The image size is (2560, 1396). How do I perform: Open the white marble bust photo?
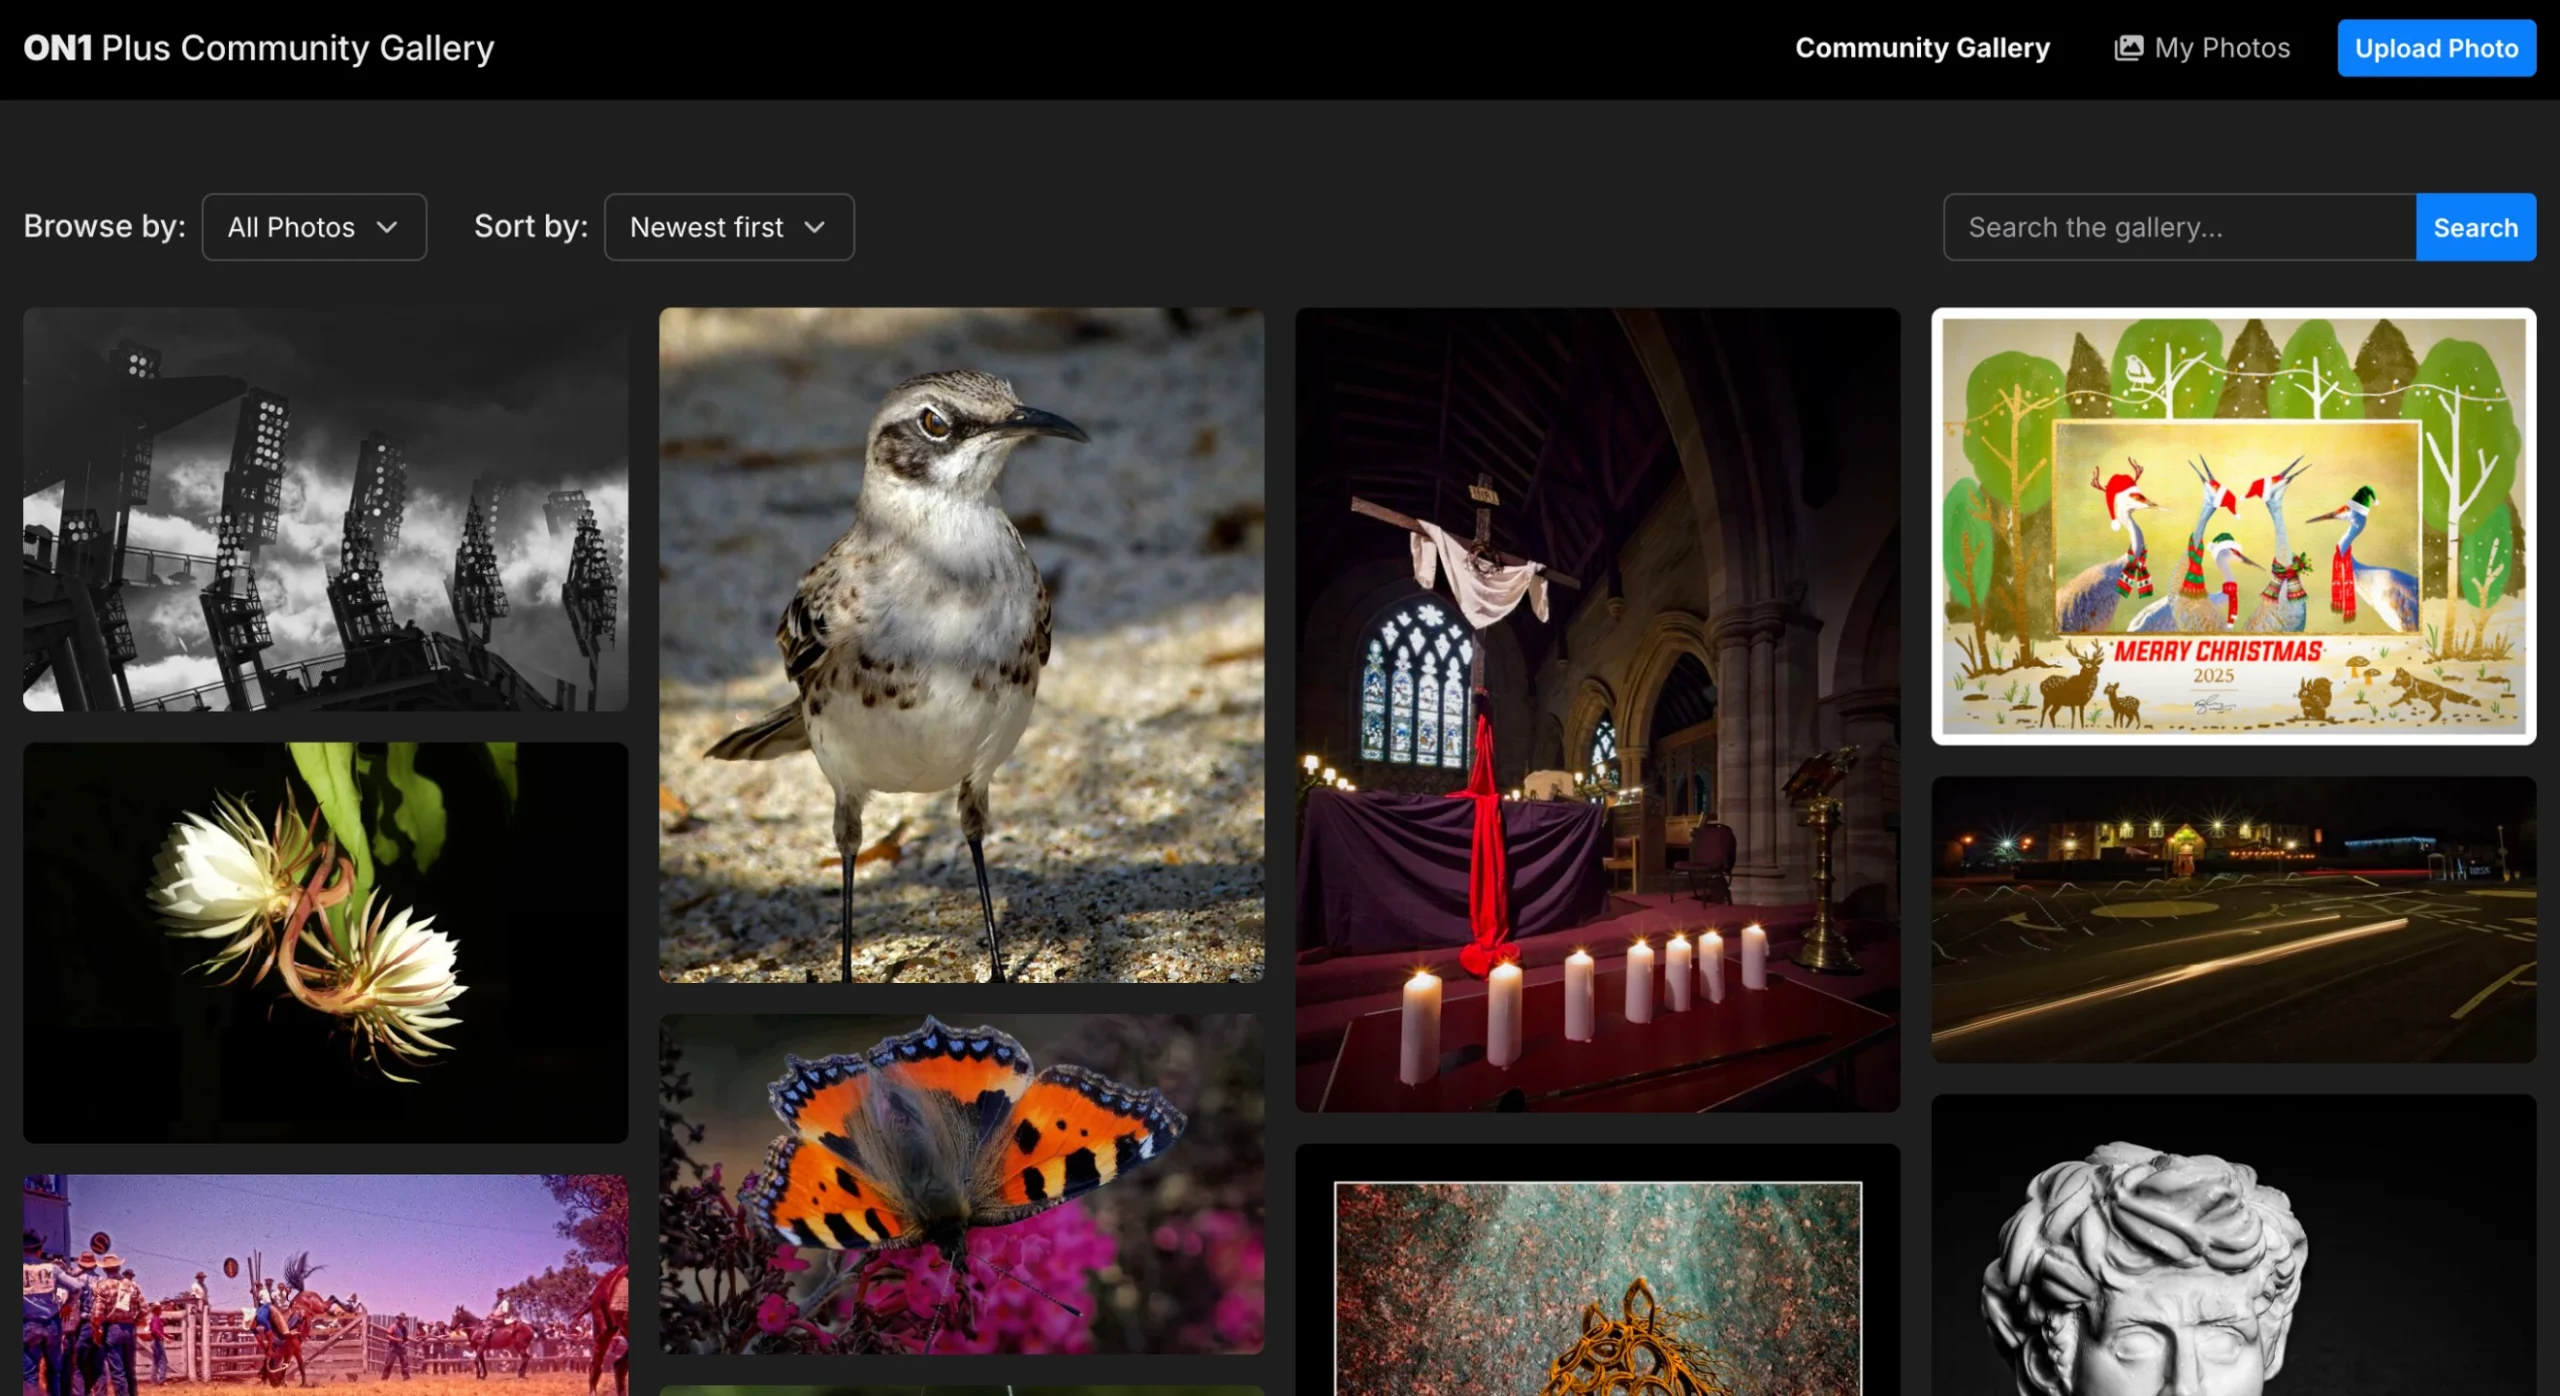2233,1245
